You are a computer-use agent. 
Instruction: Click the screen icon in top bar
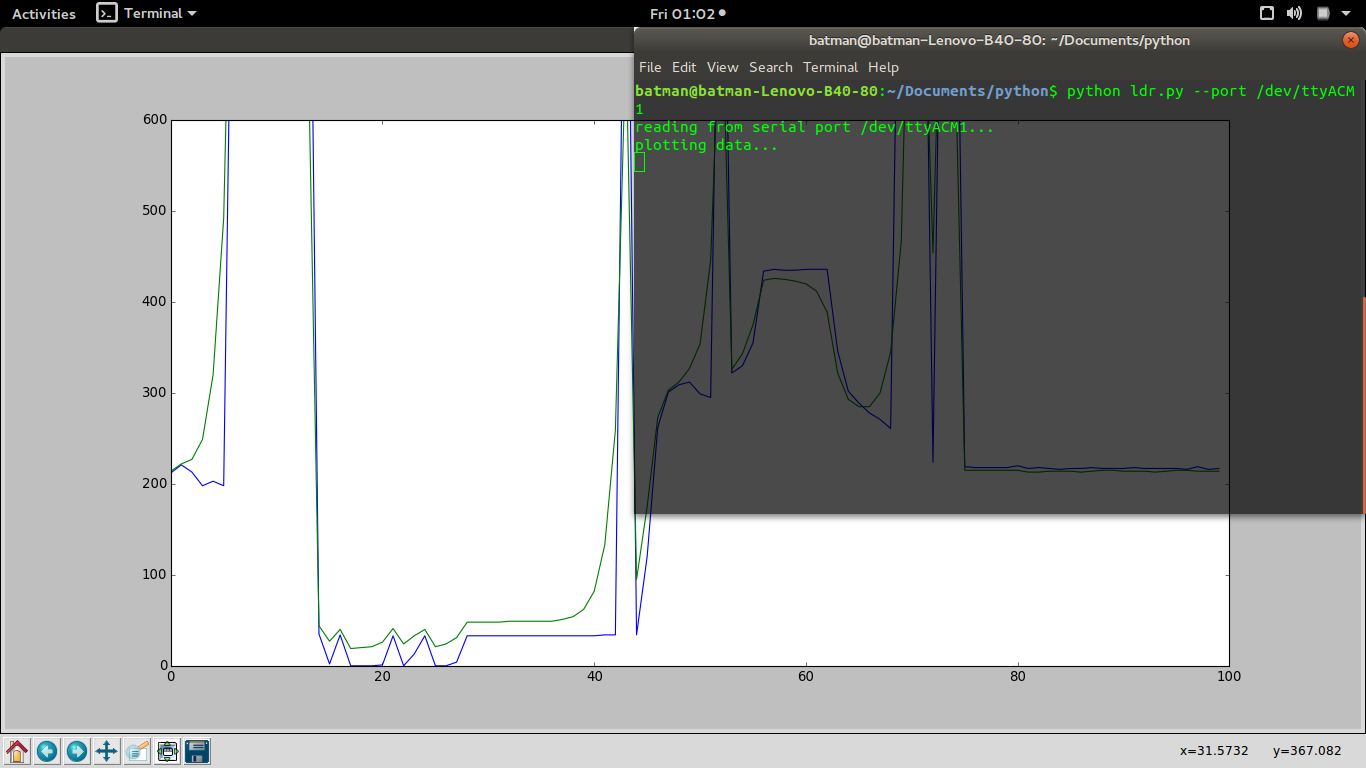[1266, 13]
